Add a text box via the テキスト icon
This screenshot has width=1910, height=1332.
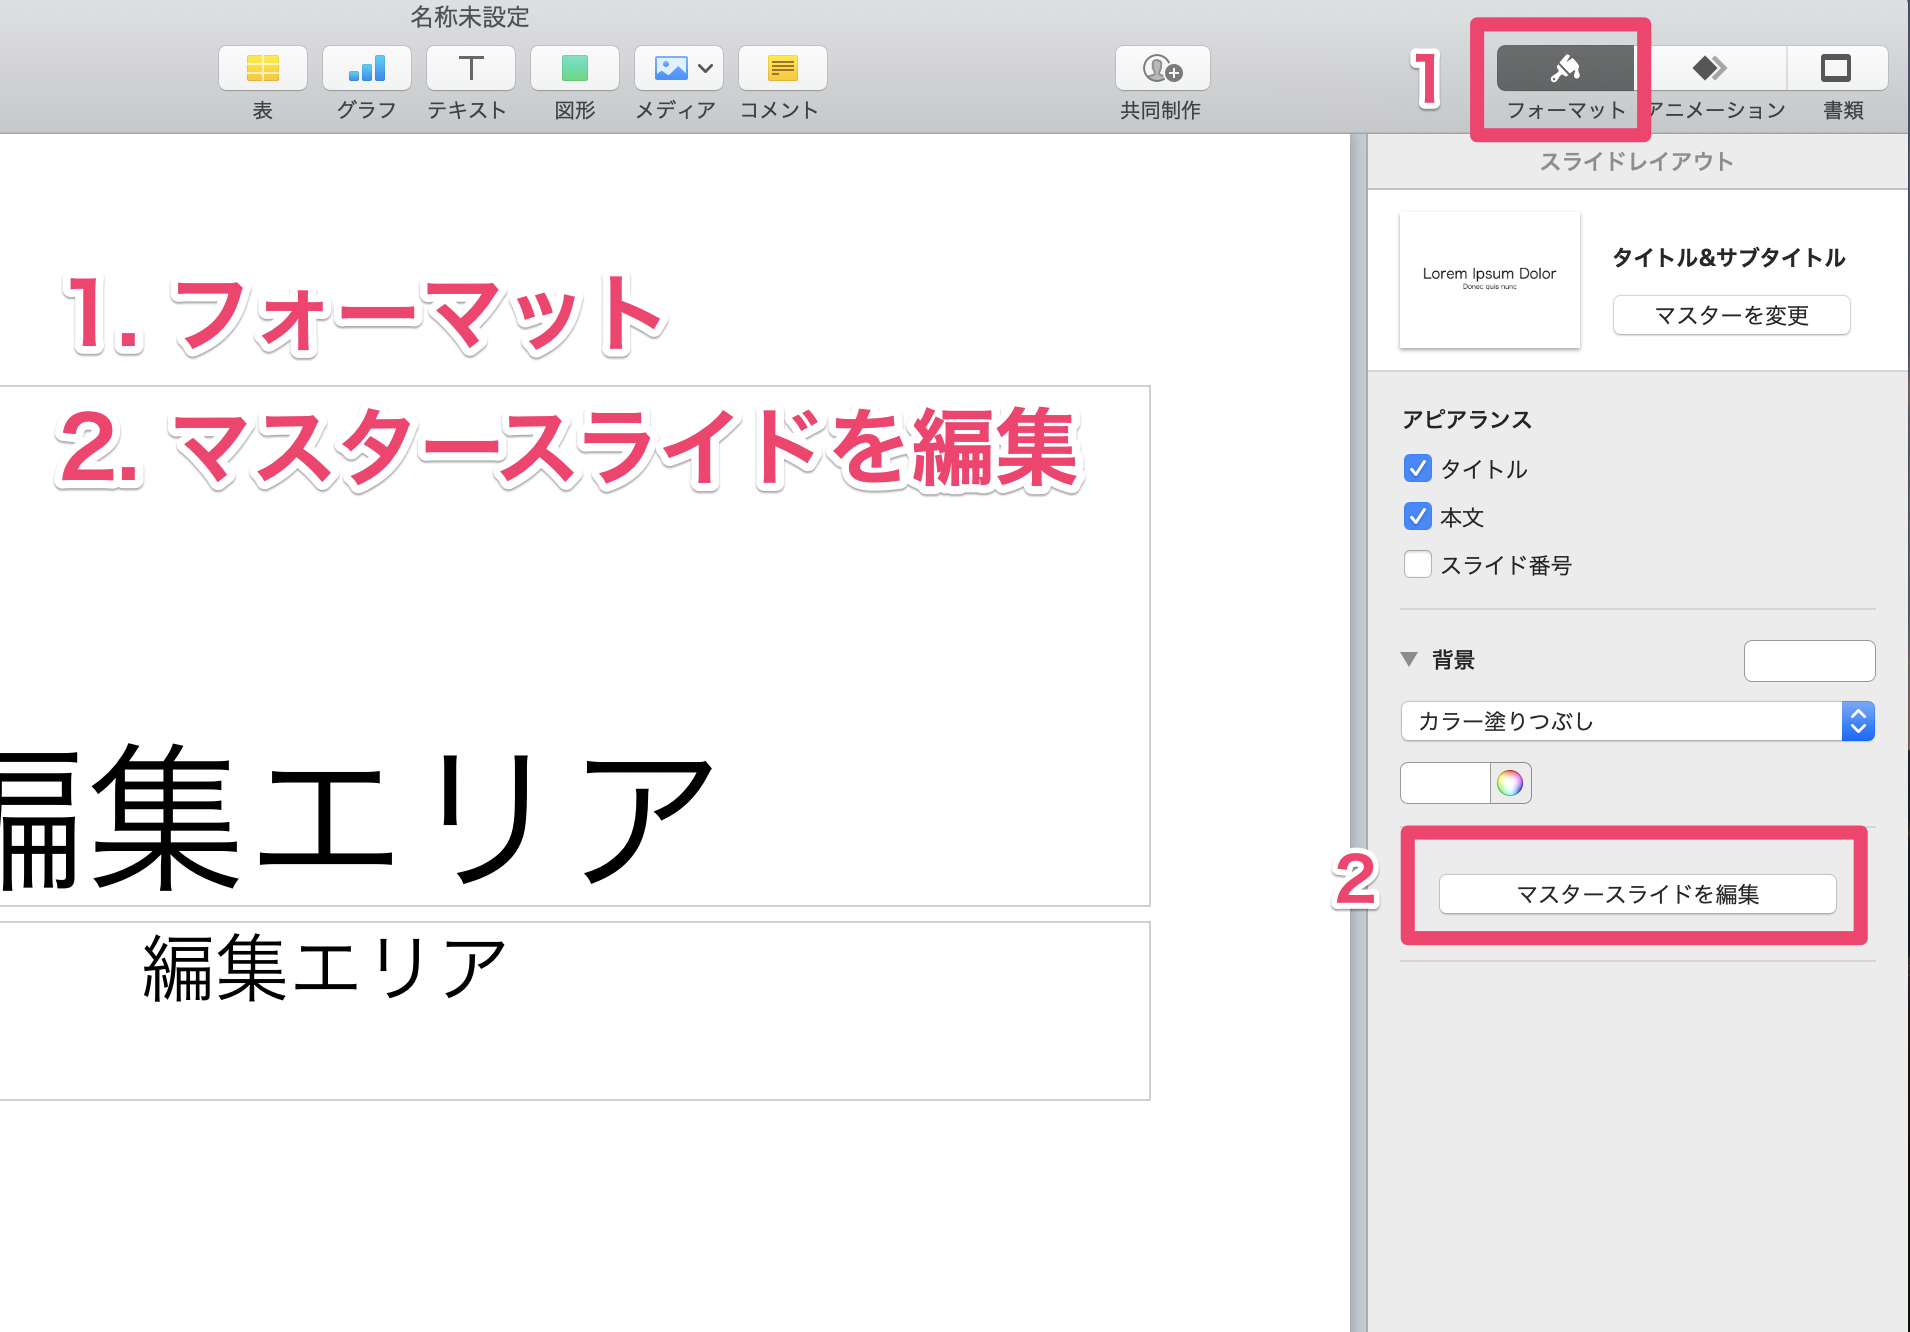coord(470,68)
